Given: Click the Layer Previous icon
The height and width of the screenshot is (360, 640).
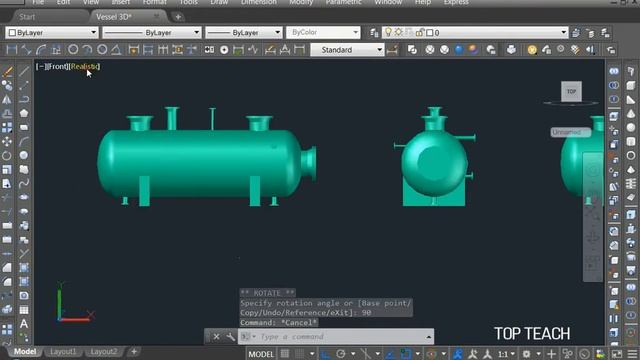Looking at the screenshot, I should point(590,33).
